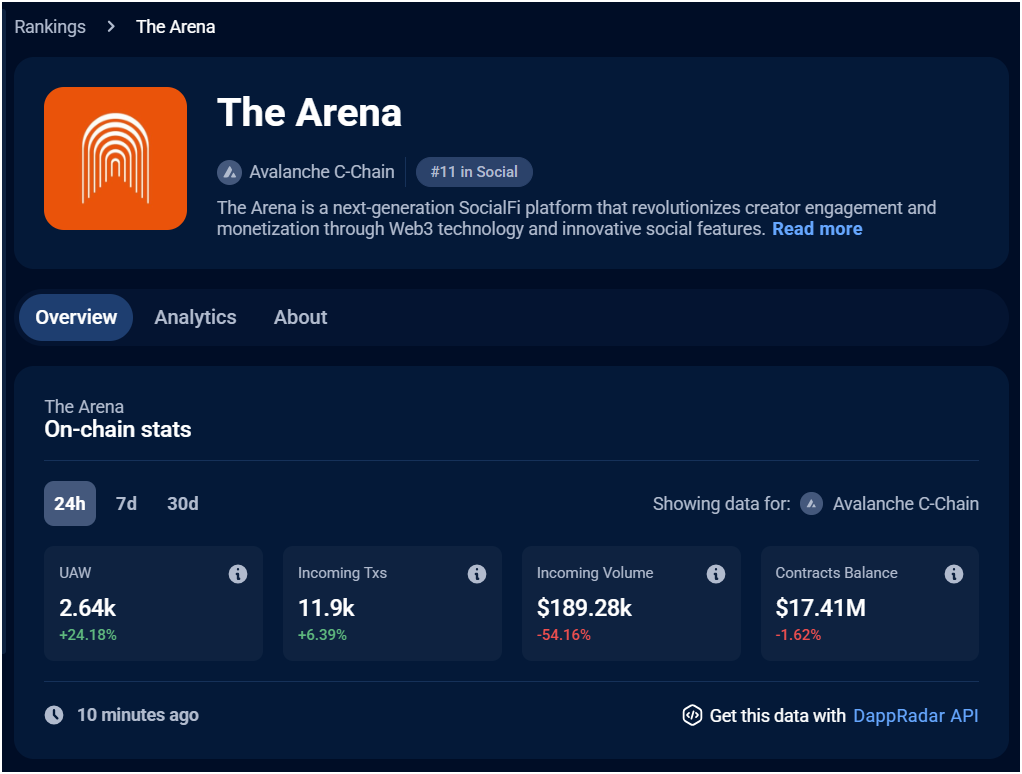Screen dimensions: 1022x774
Task: Click Avalanche C-Chain label under title
Action: (x=322, y=172)
